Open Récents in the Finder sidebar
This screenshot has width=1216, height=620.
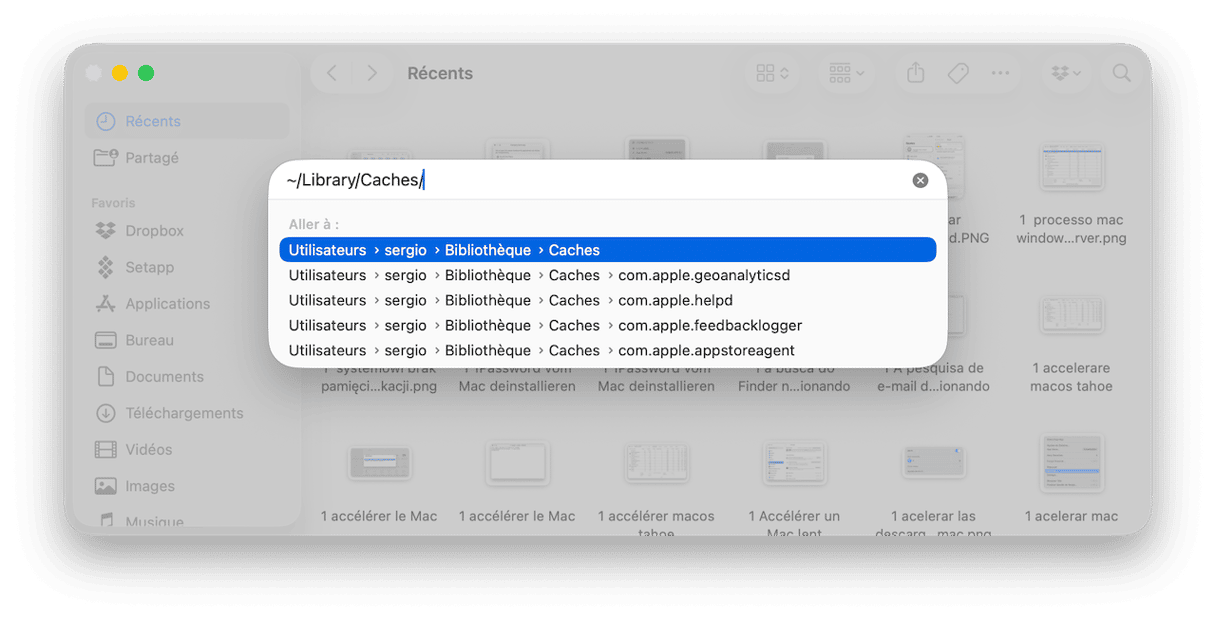(x=187, y=121)
